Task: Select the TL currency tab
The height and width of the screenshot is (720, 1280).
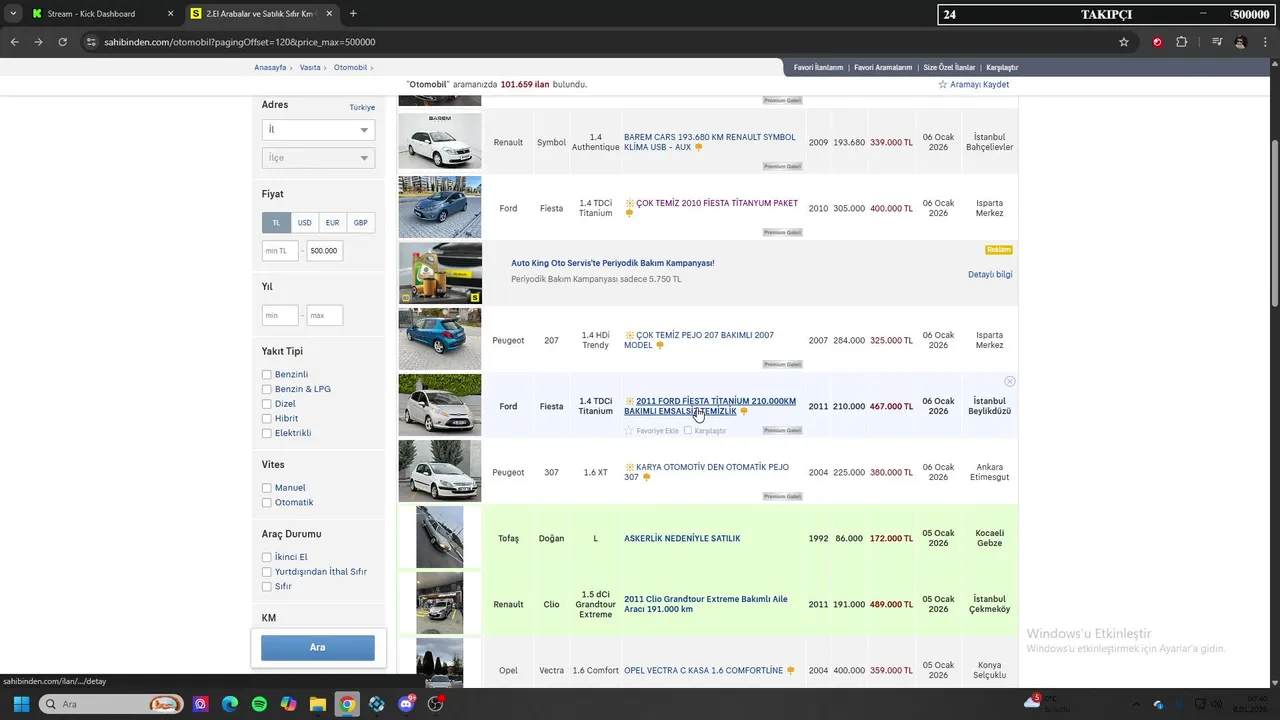Action: pos(277,223)
